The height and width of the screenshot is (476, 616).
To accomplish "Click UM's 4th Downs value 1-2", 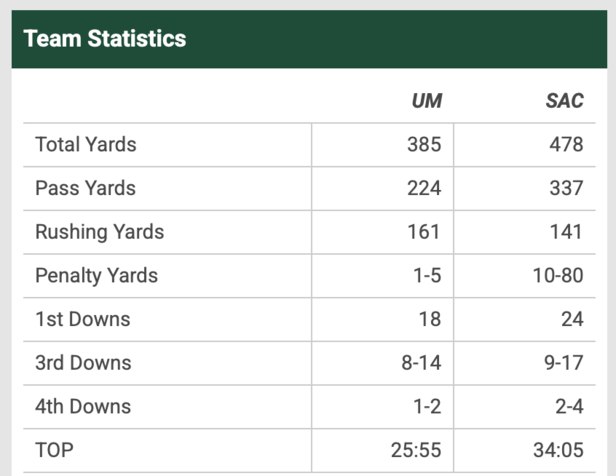I will click(427, 407).
